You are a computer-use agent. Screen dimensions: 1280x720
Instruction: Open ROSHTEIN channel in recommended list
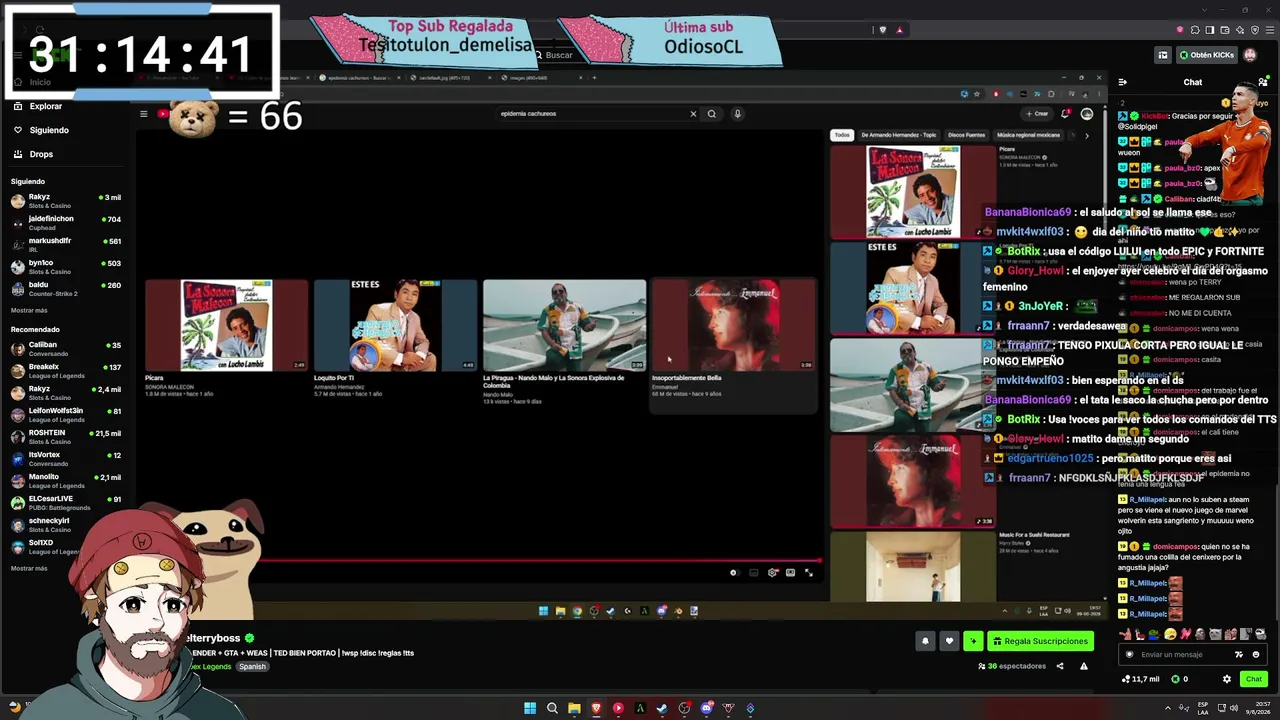(x=66, y=436)
